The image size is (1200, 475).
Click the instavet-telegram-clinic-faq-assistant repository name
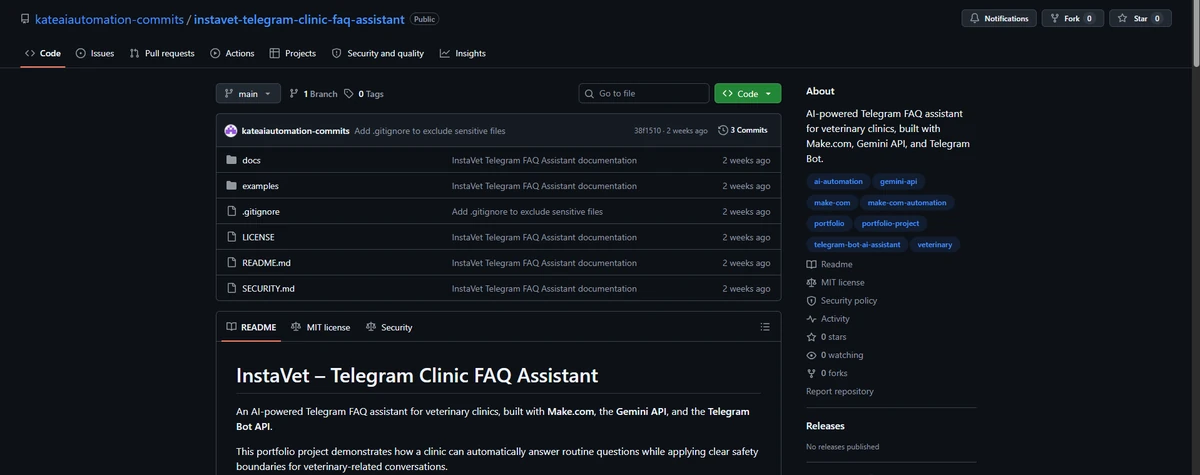pos(299,18)
